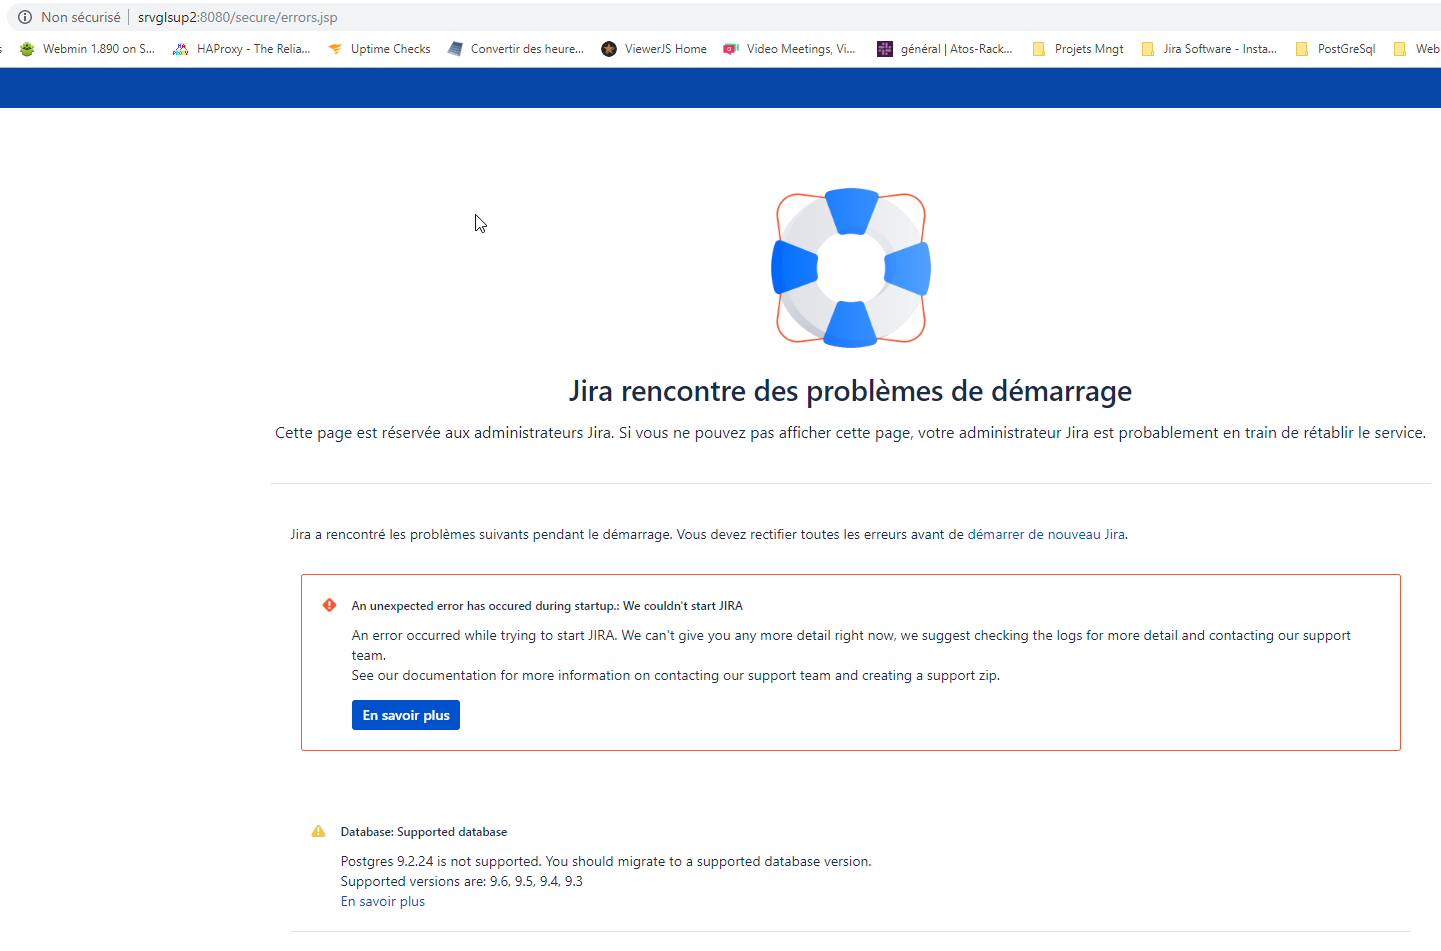Open the Convertir des heure... bookmark
Screen dimensions: 1441x951
pyautogui.click(x=516, y=49)
